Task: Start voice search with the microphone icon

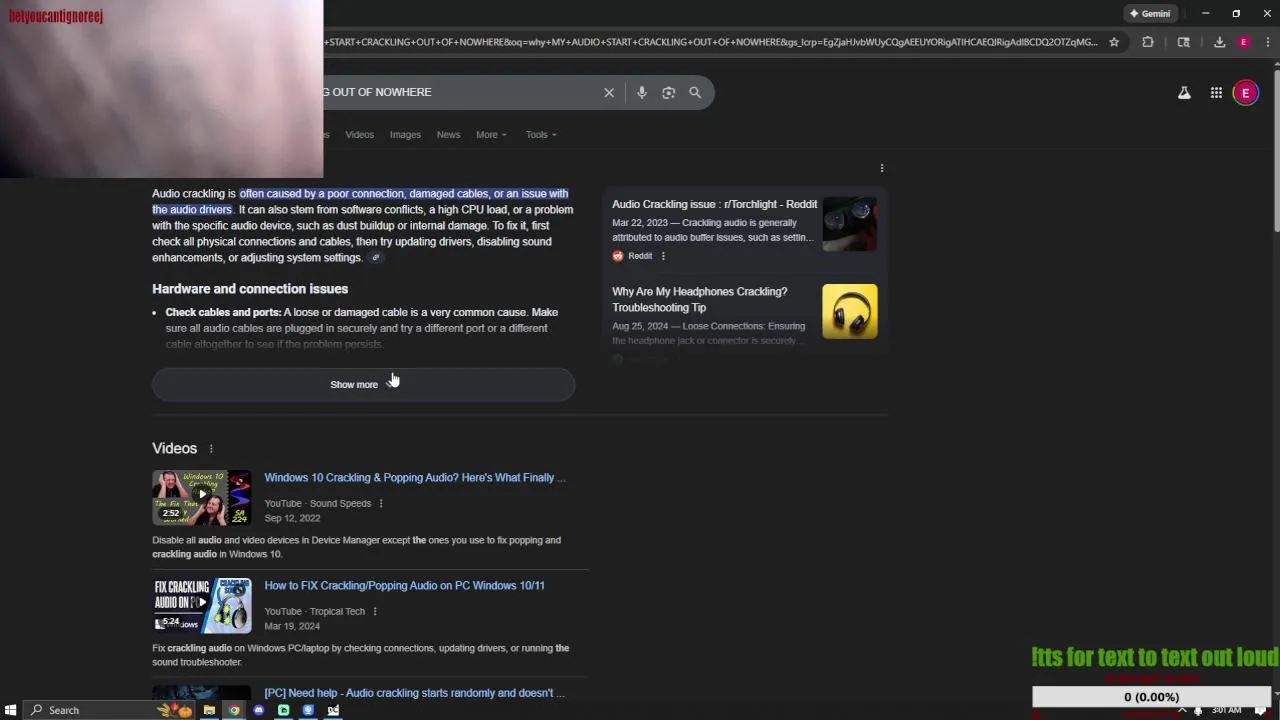Action: click(642, 92)
